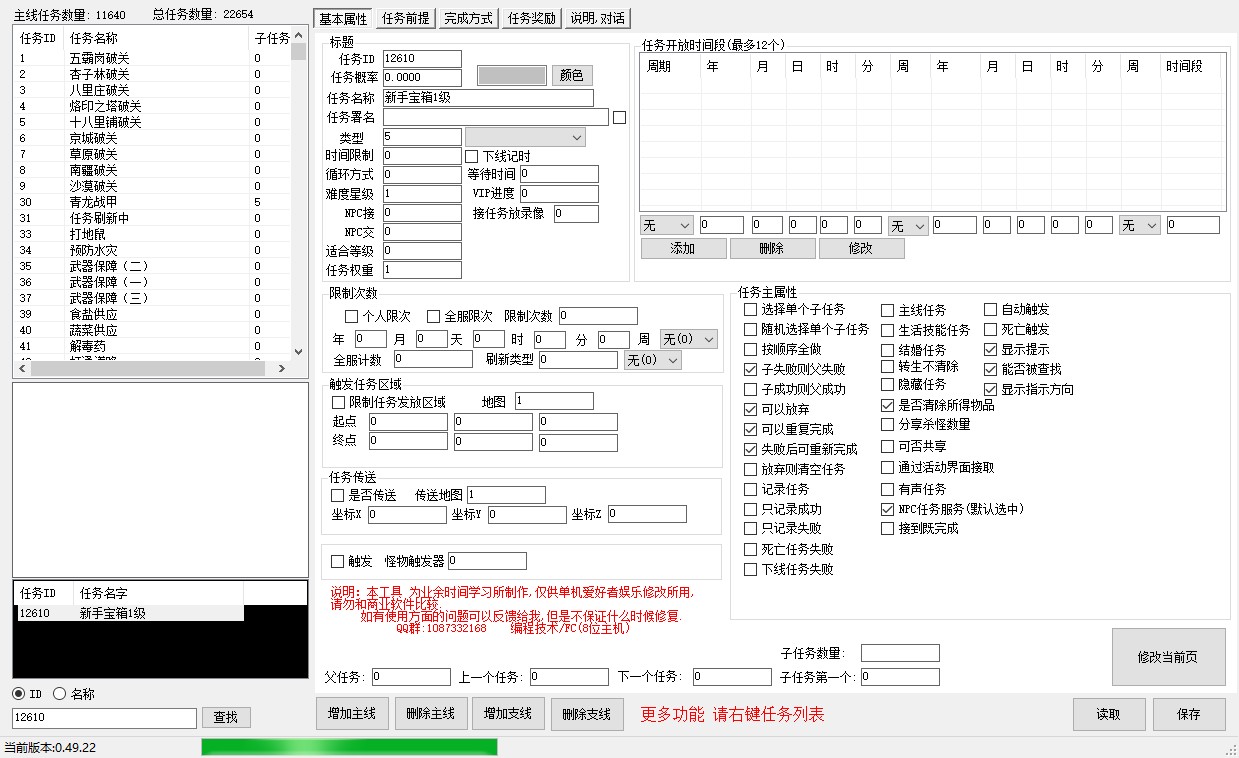Select the 名称 radio button
This screenshot has width=1239, height=758.
coord(57,693)
